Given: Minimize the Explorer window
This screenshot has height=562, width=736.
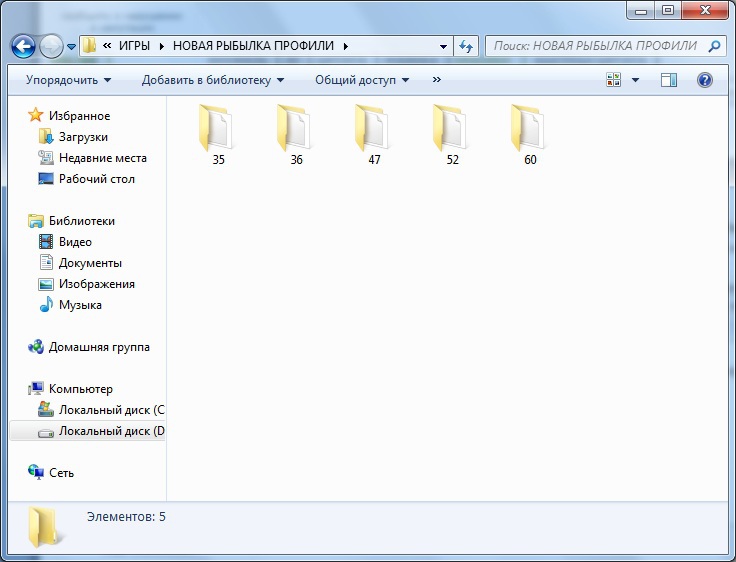Looking at the screenshot, I should [642, 10].
